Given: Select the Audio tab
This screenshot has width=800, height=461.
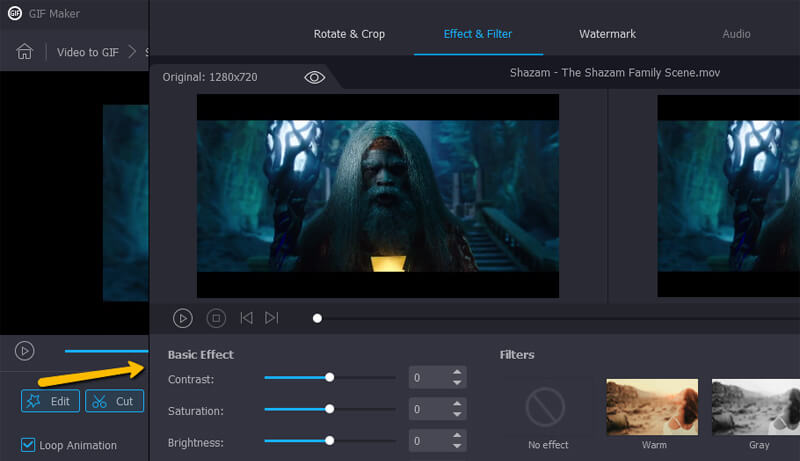Looking at the screenshot, I should coord(736,34).
